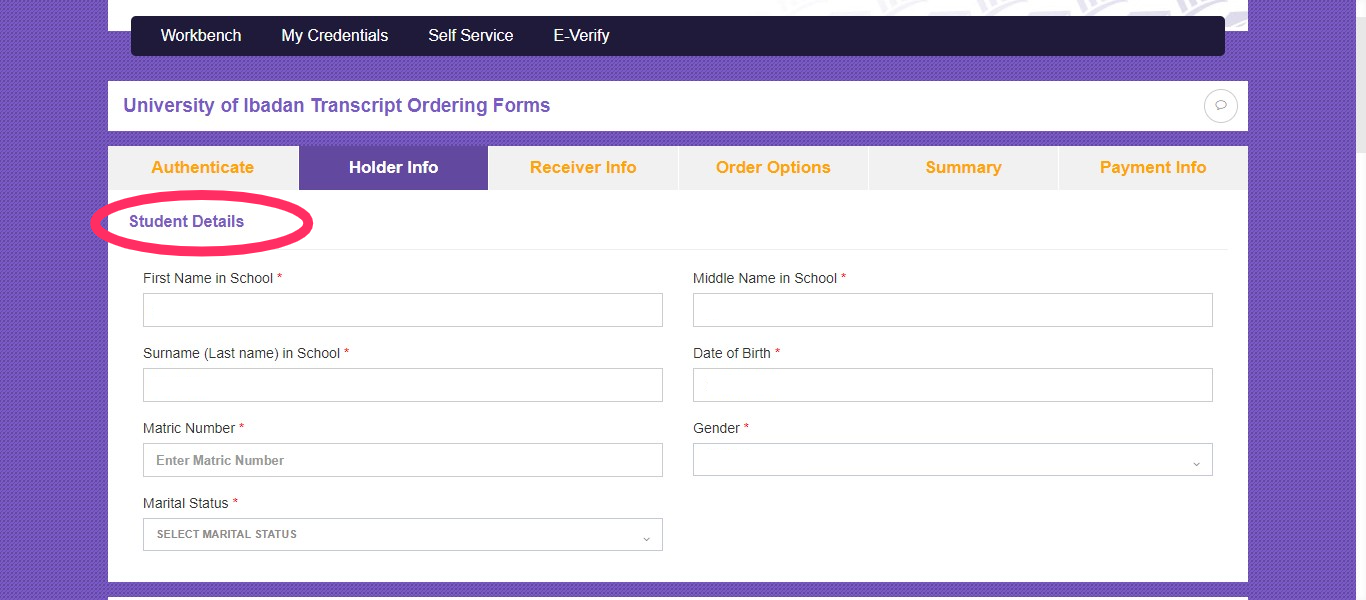The height and width of the screenshot is (600, 1366).
Task: Click the Middle Name in School field
Action: click(952, 310)
